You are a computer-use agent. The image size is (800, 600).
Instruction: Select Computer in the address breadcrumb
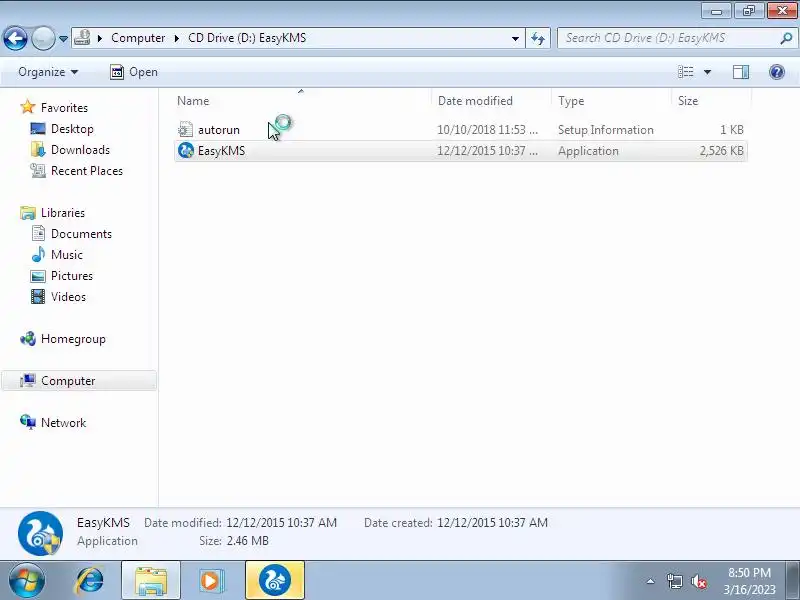tap(138, 38)
